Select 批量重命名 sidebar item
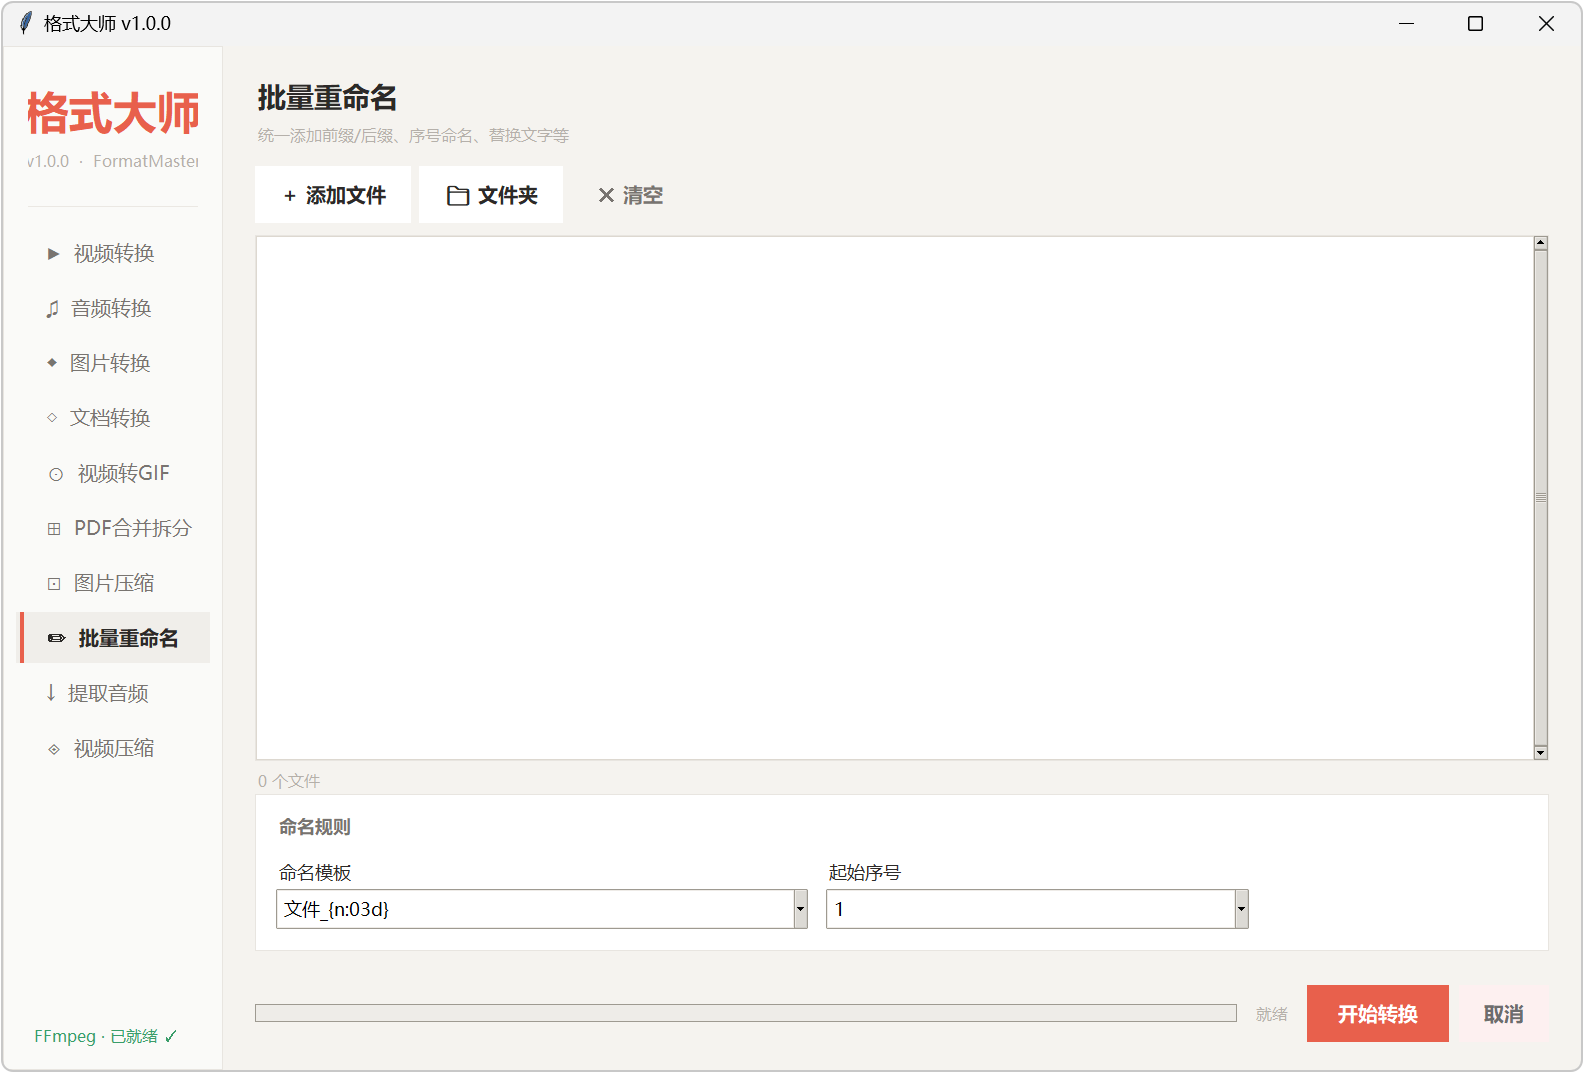1584x1073 pixels. coord(115,638)
